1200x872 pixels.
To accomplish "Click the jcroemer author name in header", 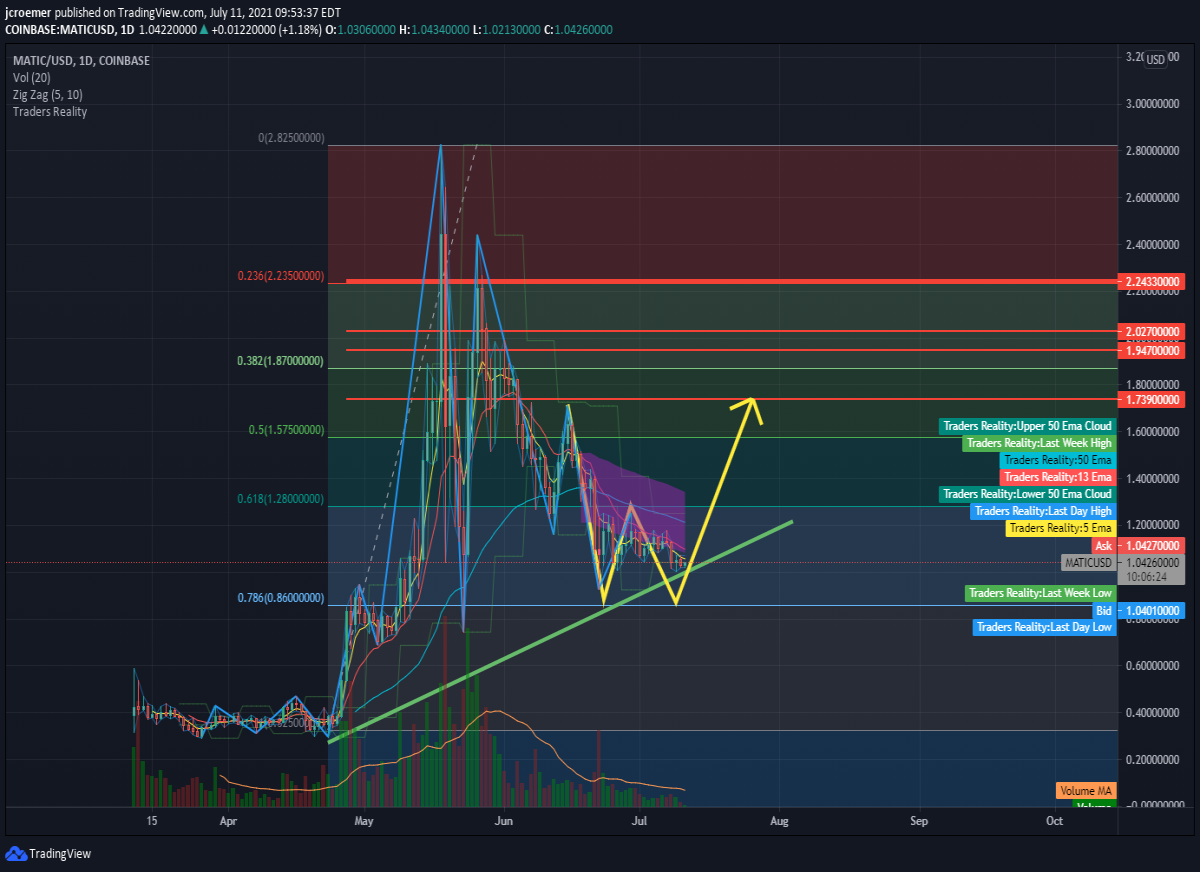I will 29,13.
